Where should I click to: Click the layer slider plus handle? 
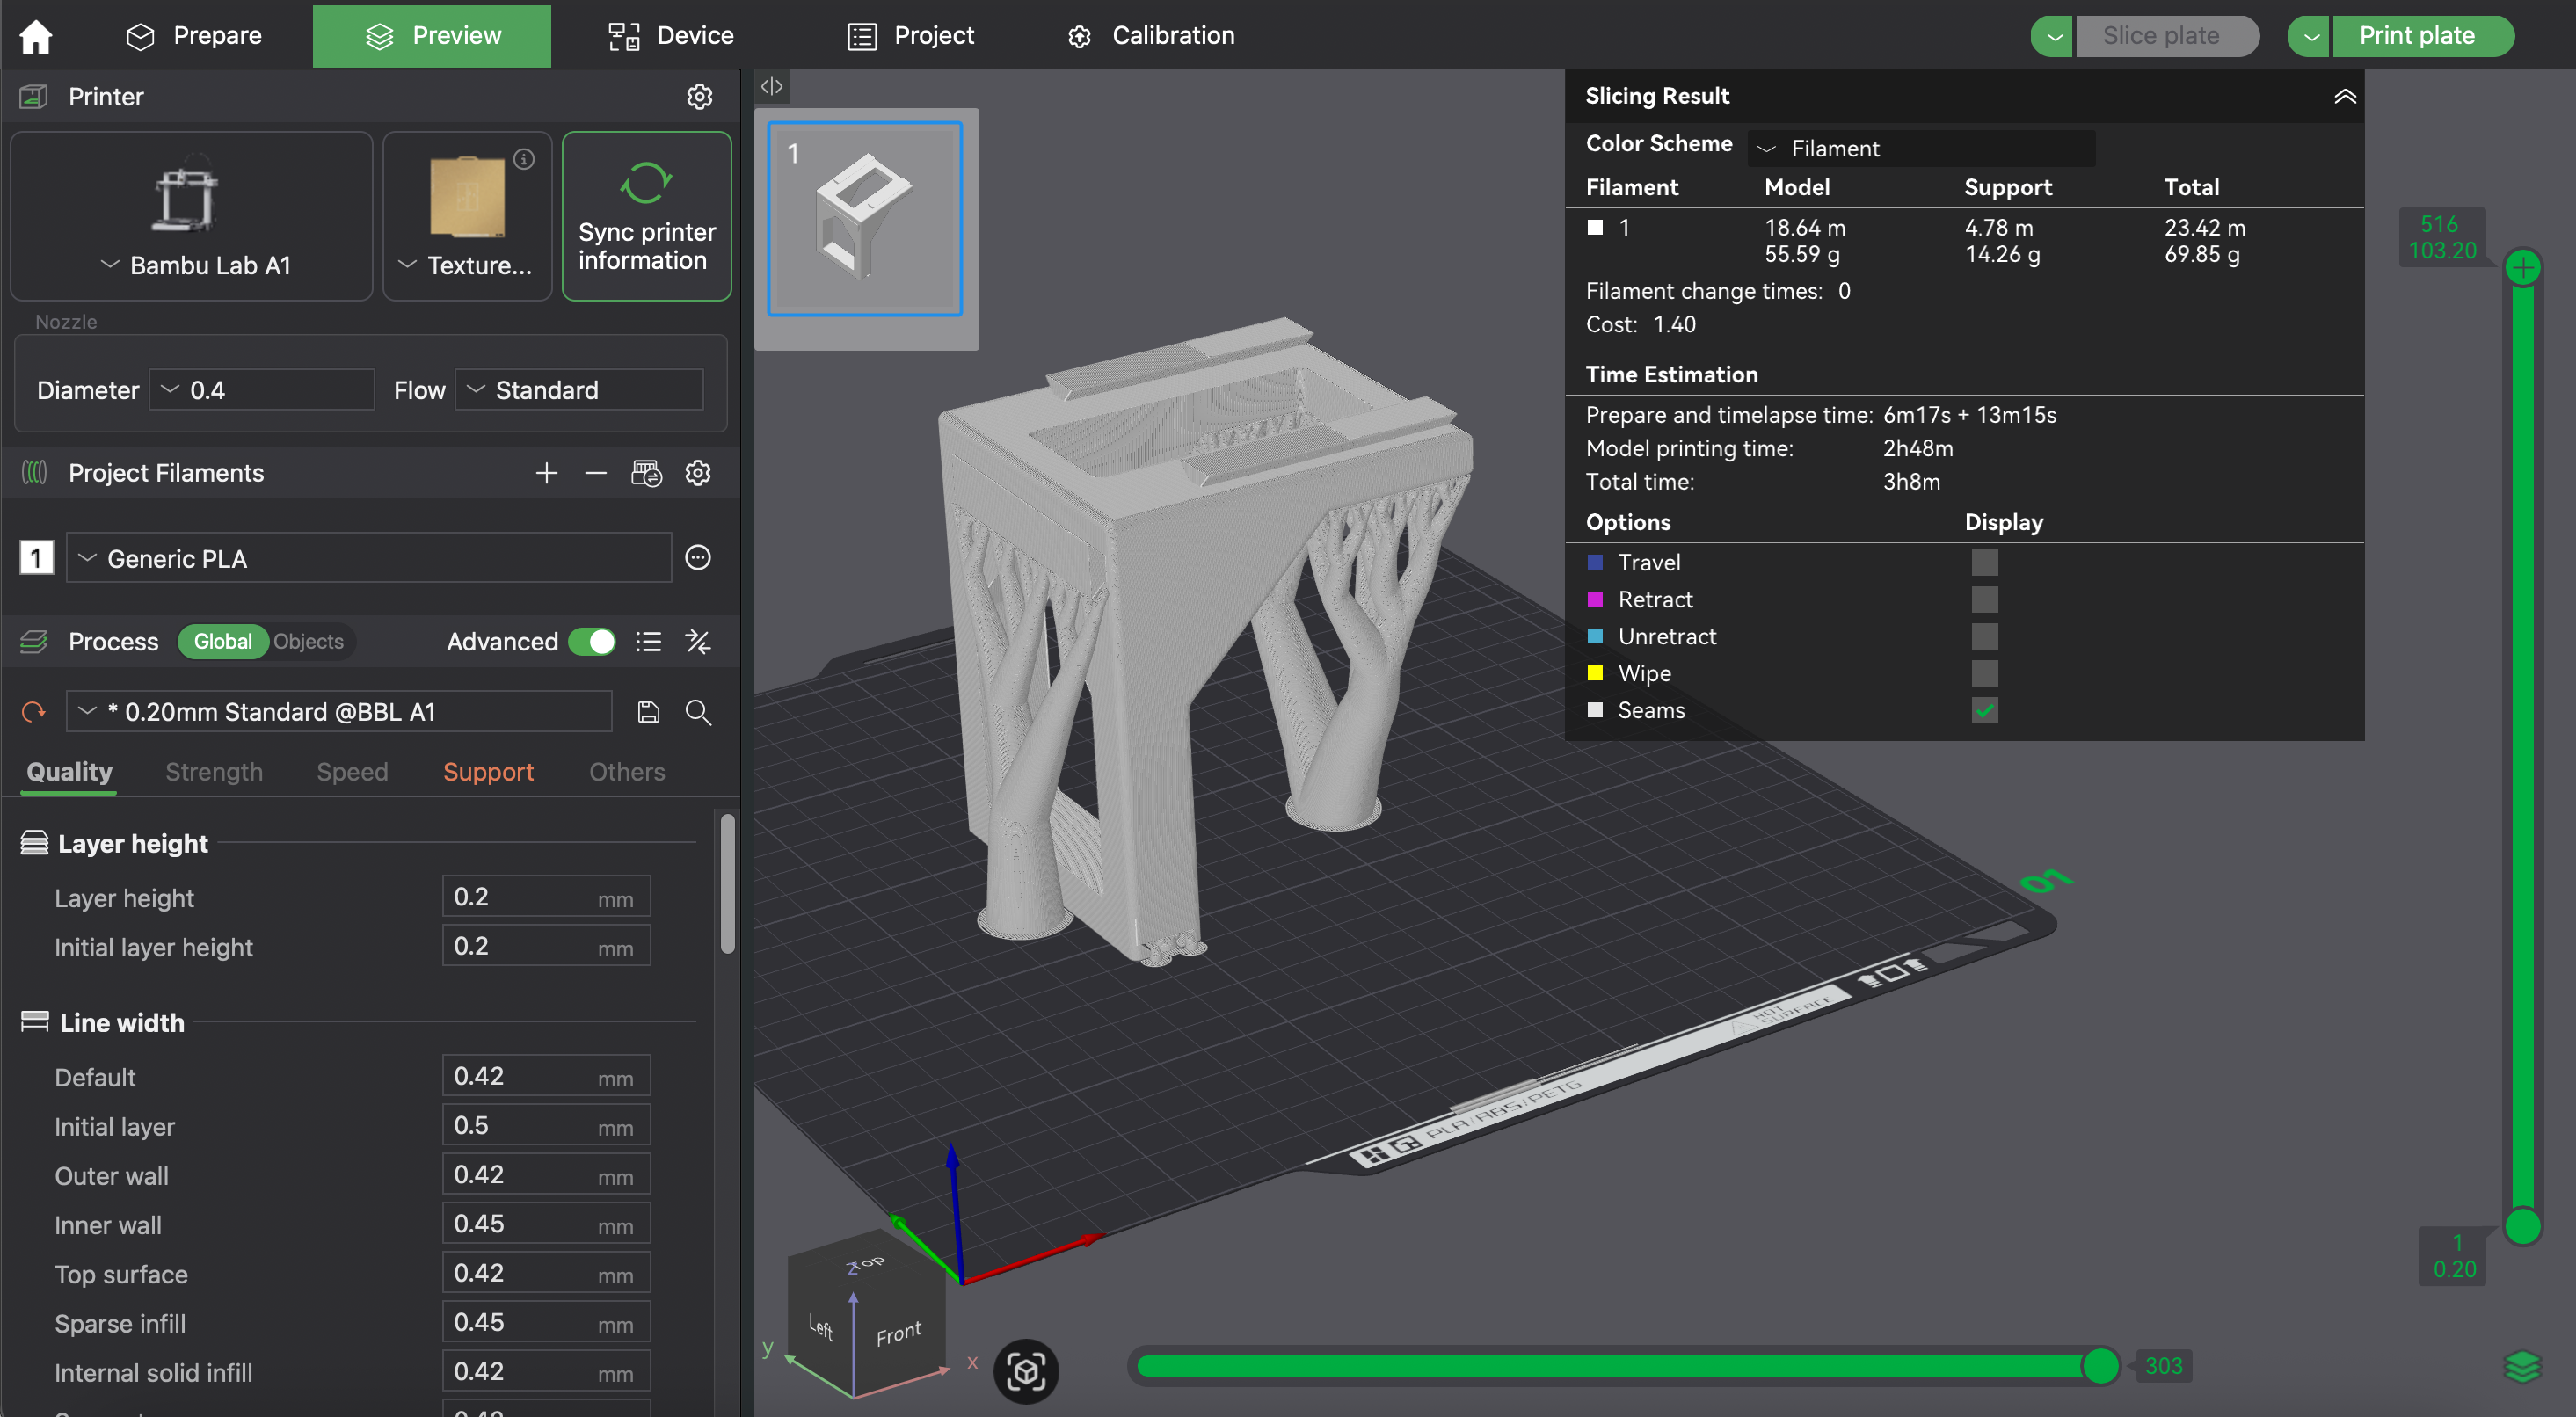(x=2523, y=267)
